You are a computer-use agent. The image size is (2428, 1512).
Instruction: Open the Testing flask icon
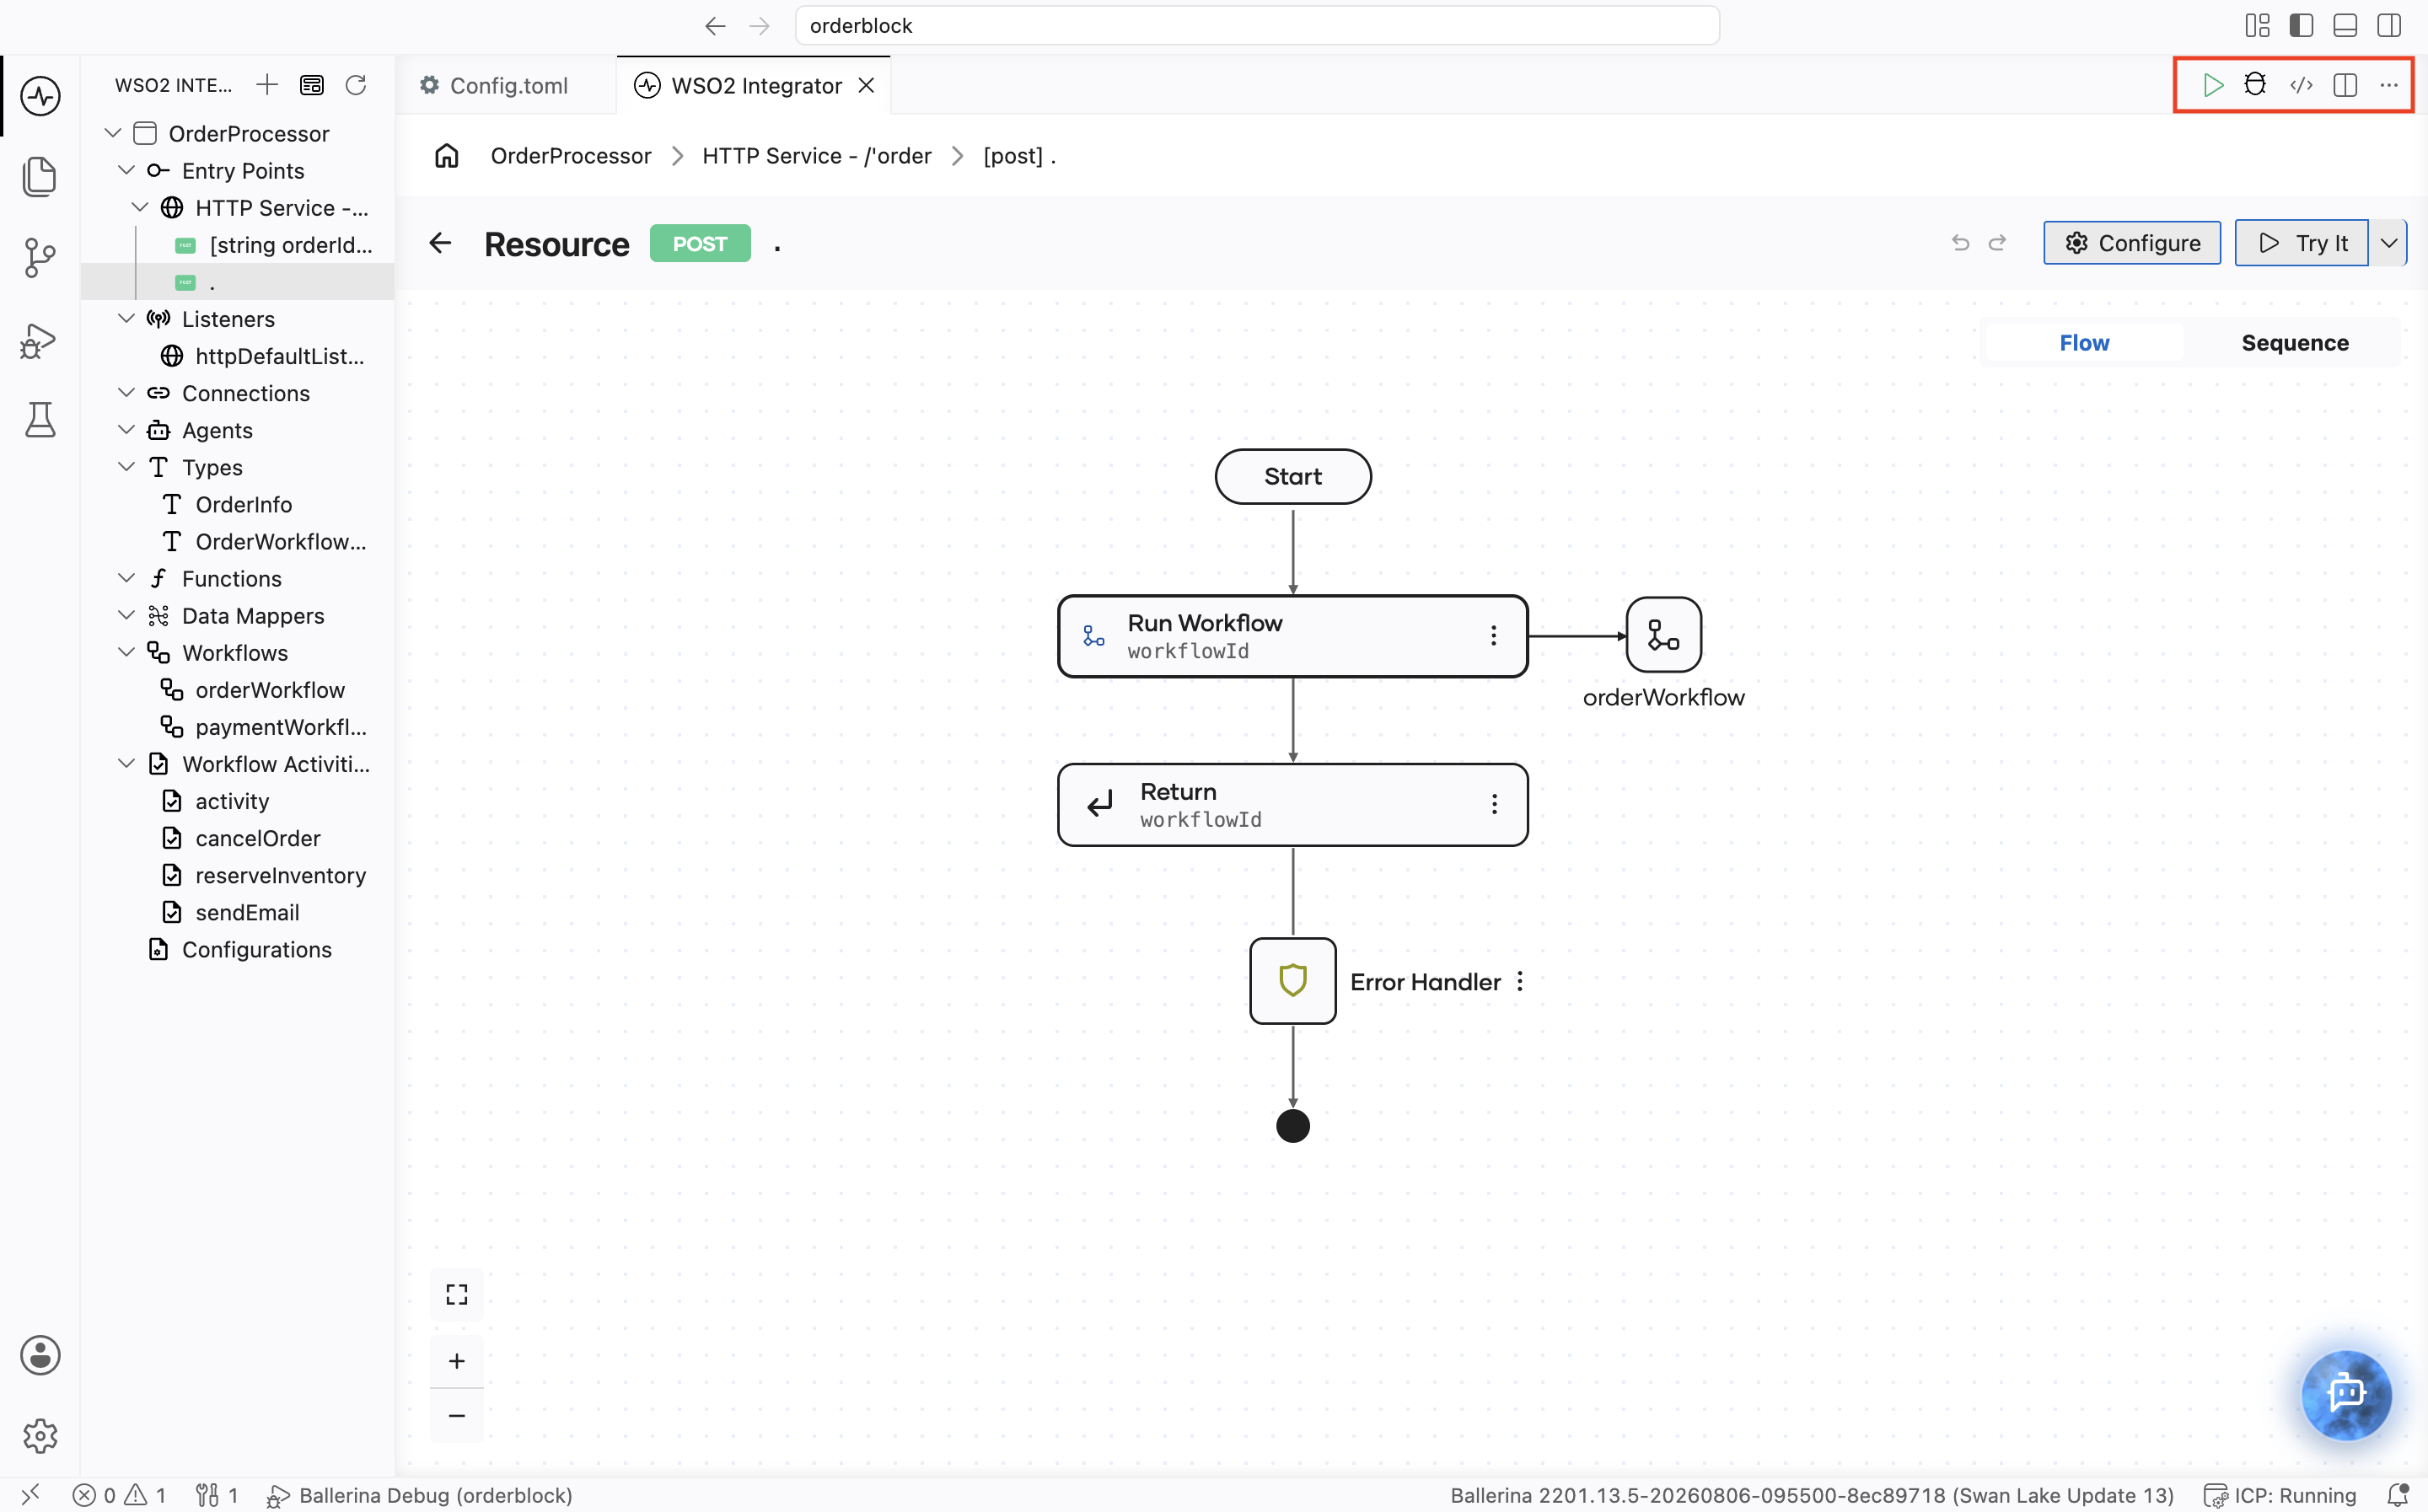pyautogui.click(x=40, y=420)
